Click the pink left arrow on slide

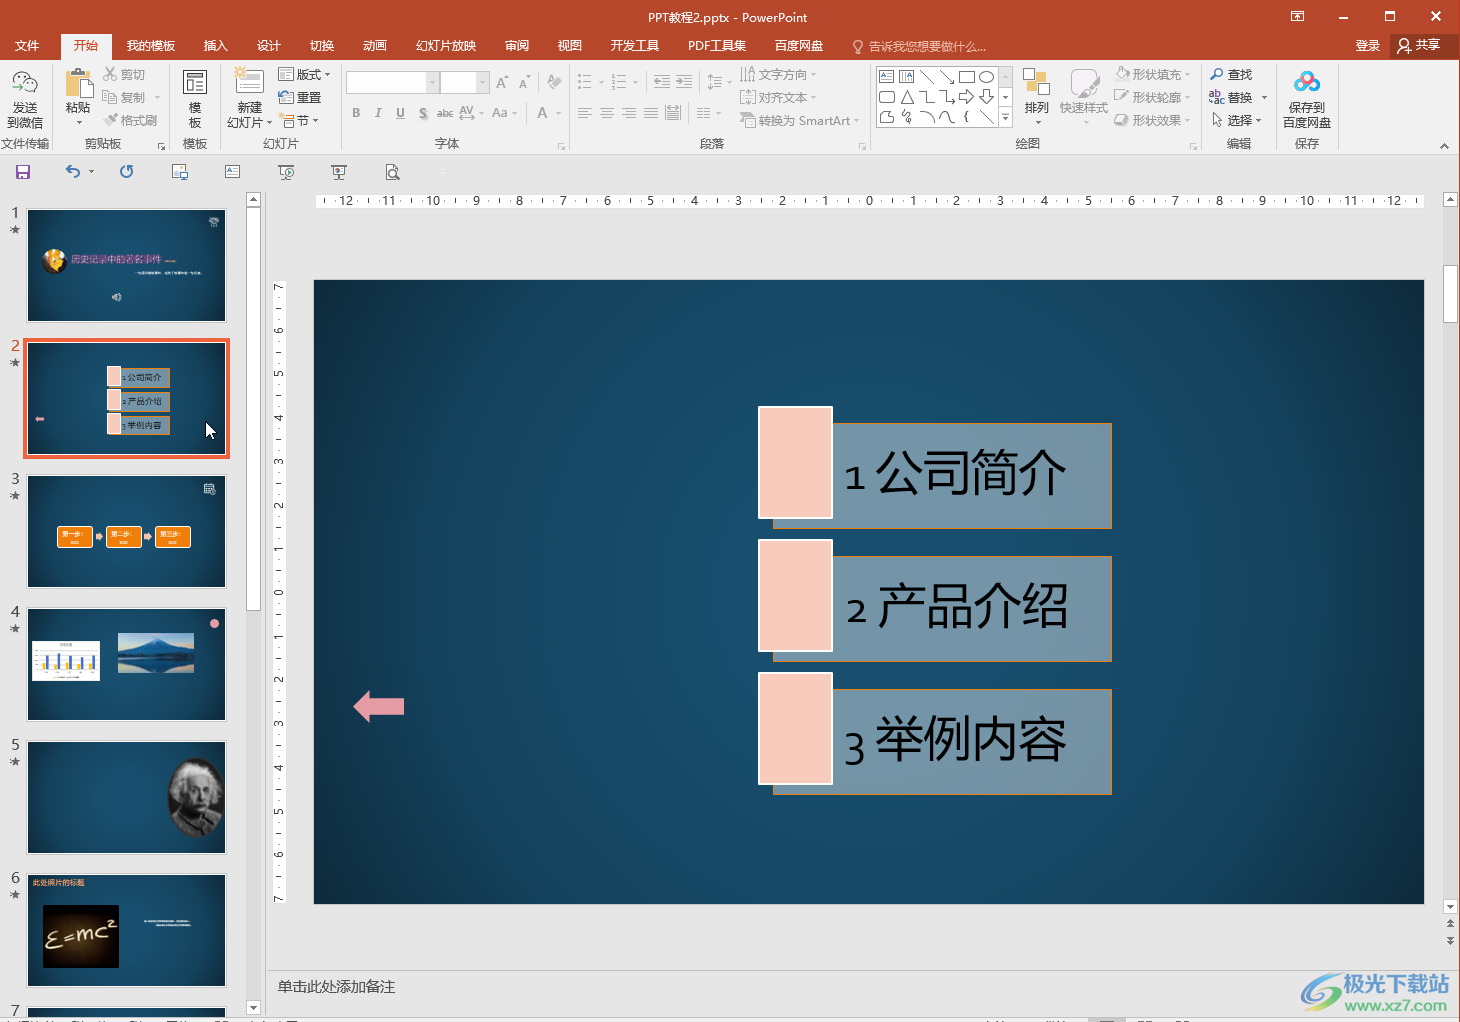point(379,707)
